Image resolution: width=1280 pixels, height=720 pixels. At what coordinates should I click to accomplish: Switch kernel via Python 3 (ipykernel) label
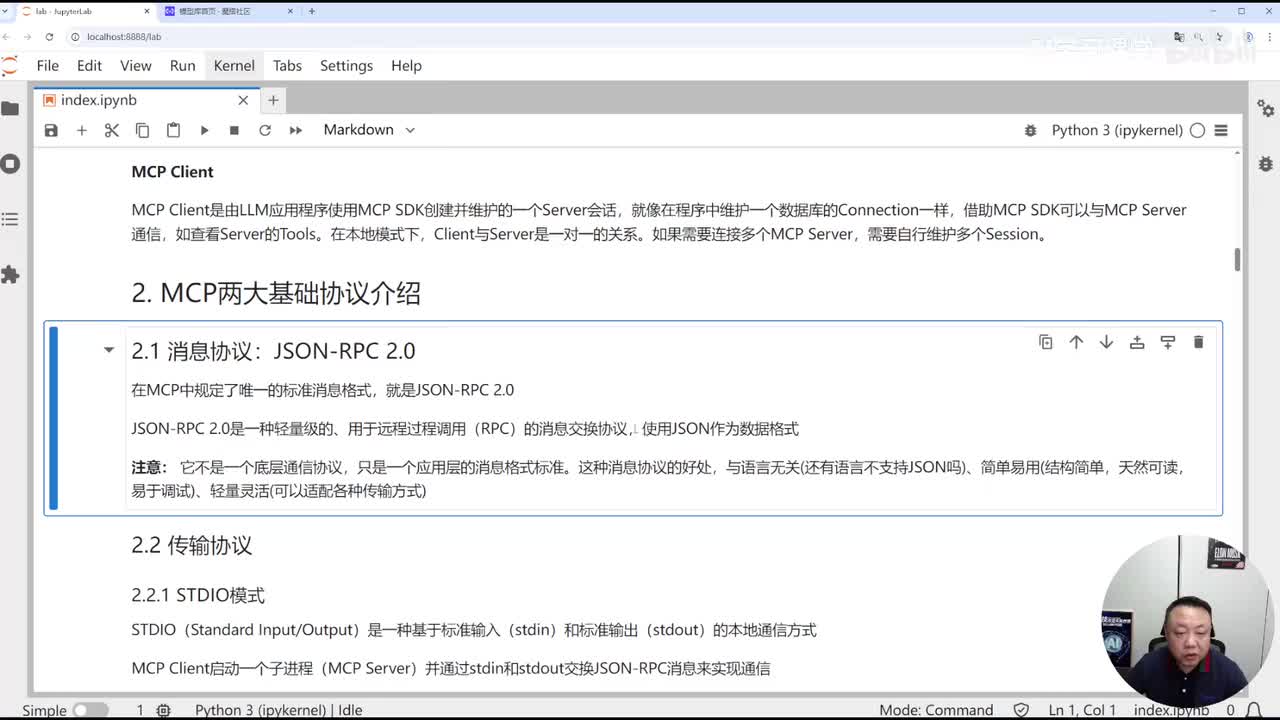click(x=1117, y=130)
